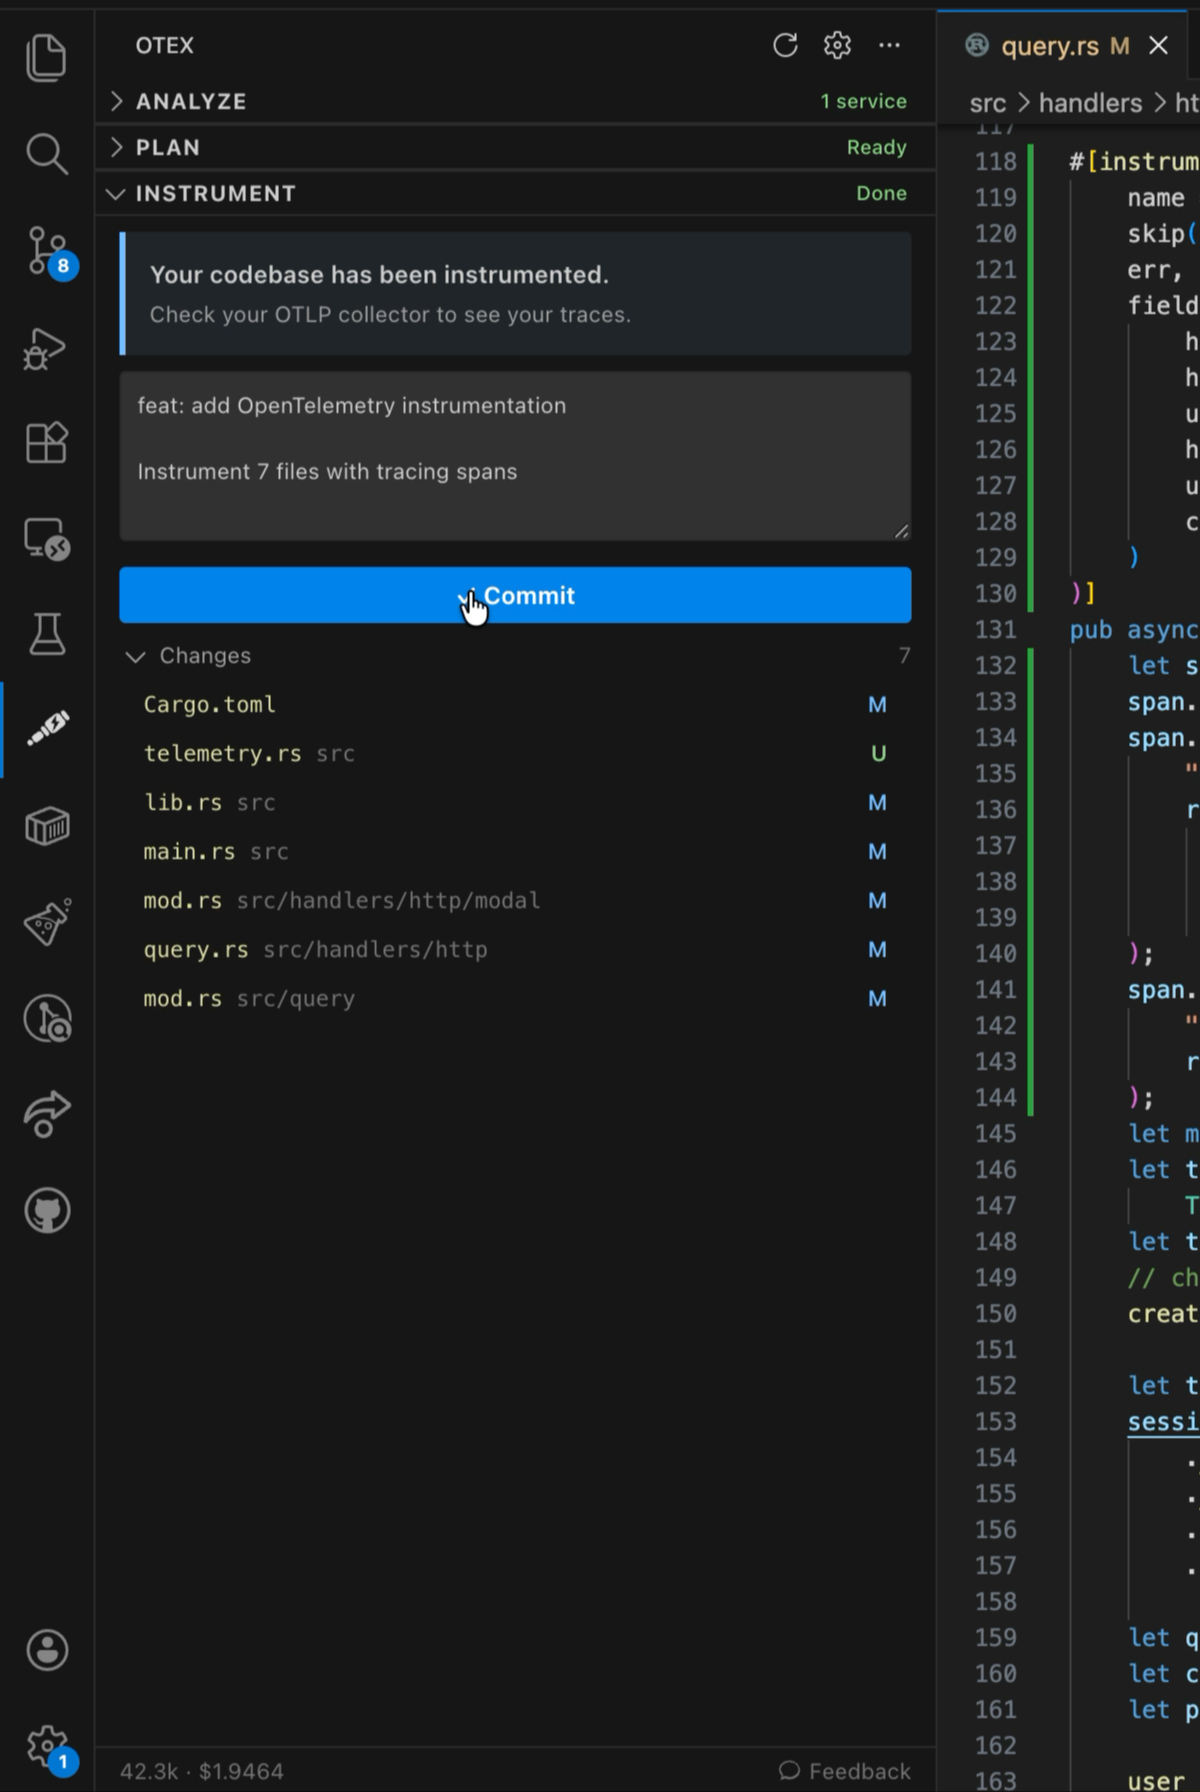Viewport: 1200px width, 1792px height.
Task: Open the OTEX more actions ellipsis
Action: 889,45
